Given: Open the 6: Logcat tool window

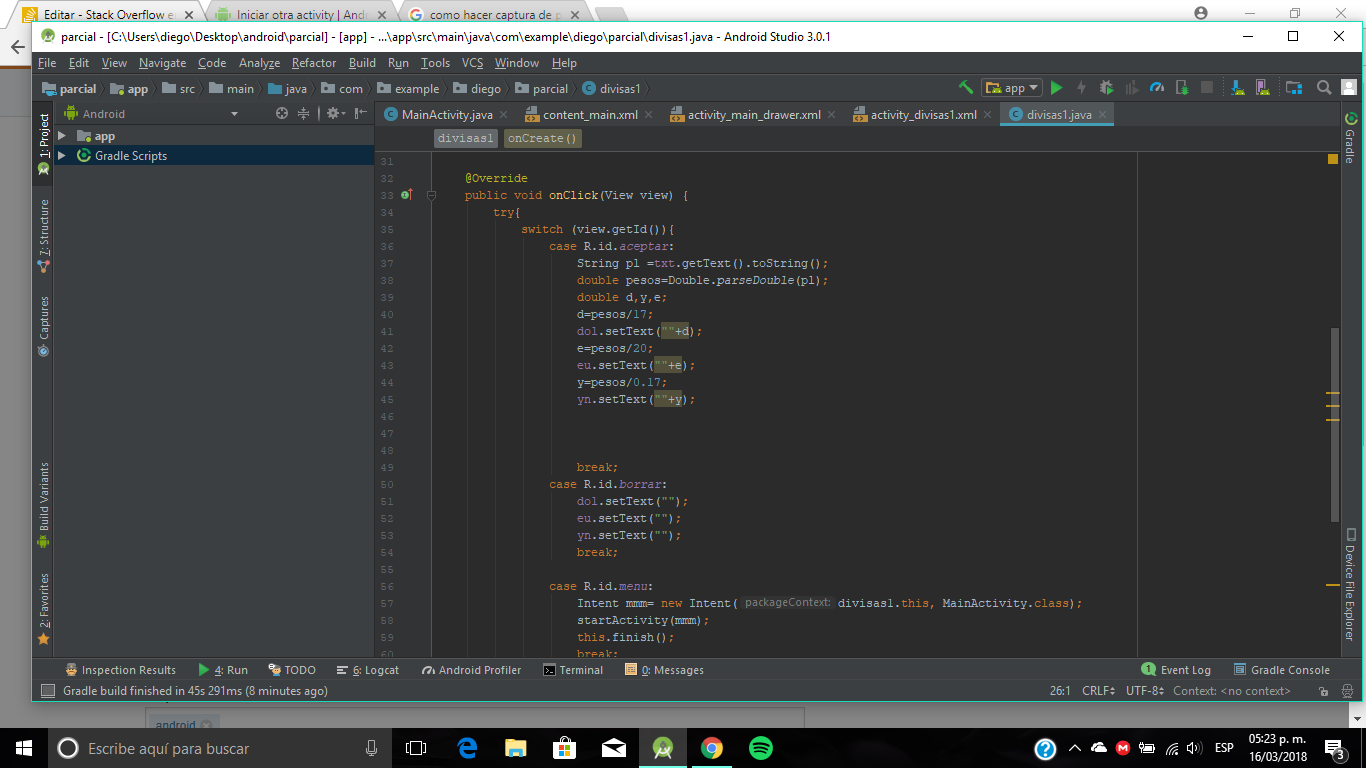Looking at the screenshot, I should (367, 670).
